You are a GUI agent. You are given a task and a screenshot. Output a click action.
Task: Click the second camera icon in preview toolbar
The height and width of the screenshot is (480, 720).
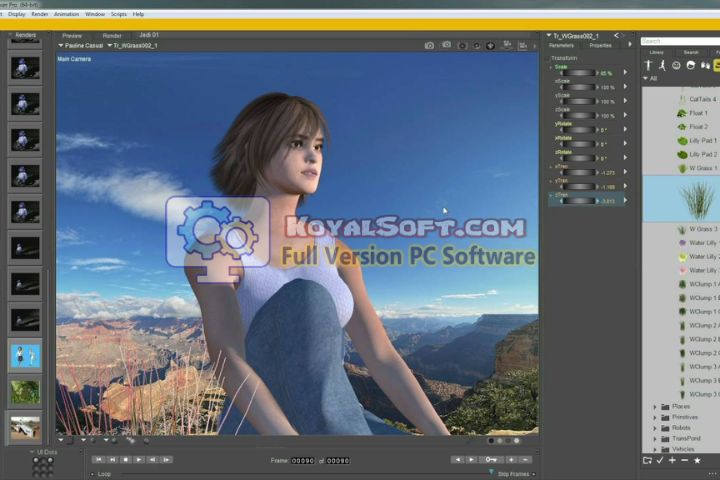pyautogui.click(x=446, y=45)
